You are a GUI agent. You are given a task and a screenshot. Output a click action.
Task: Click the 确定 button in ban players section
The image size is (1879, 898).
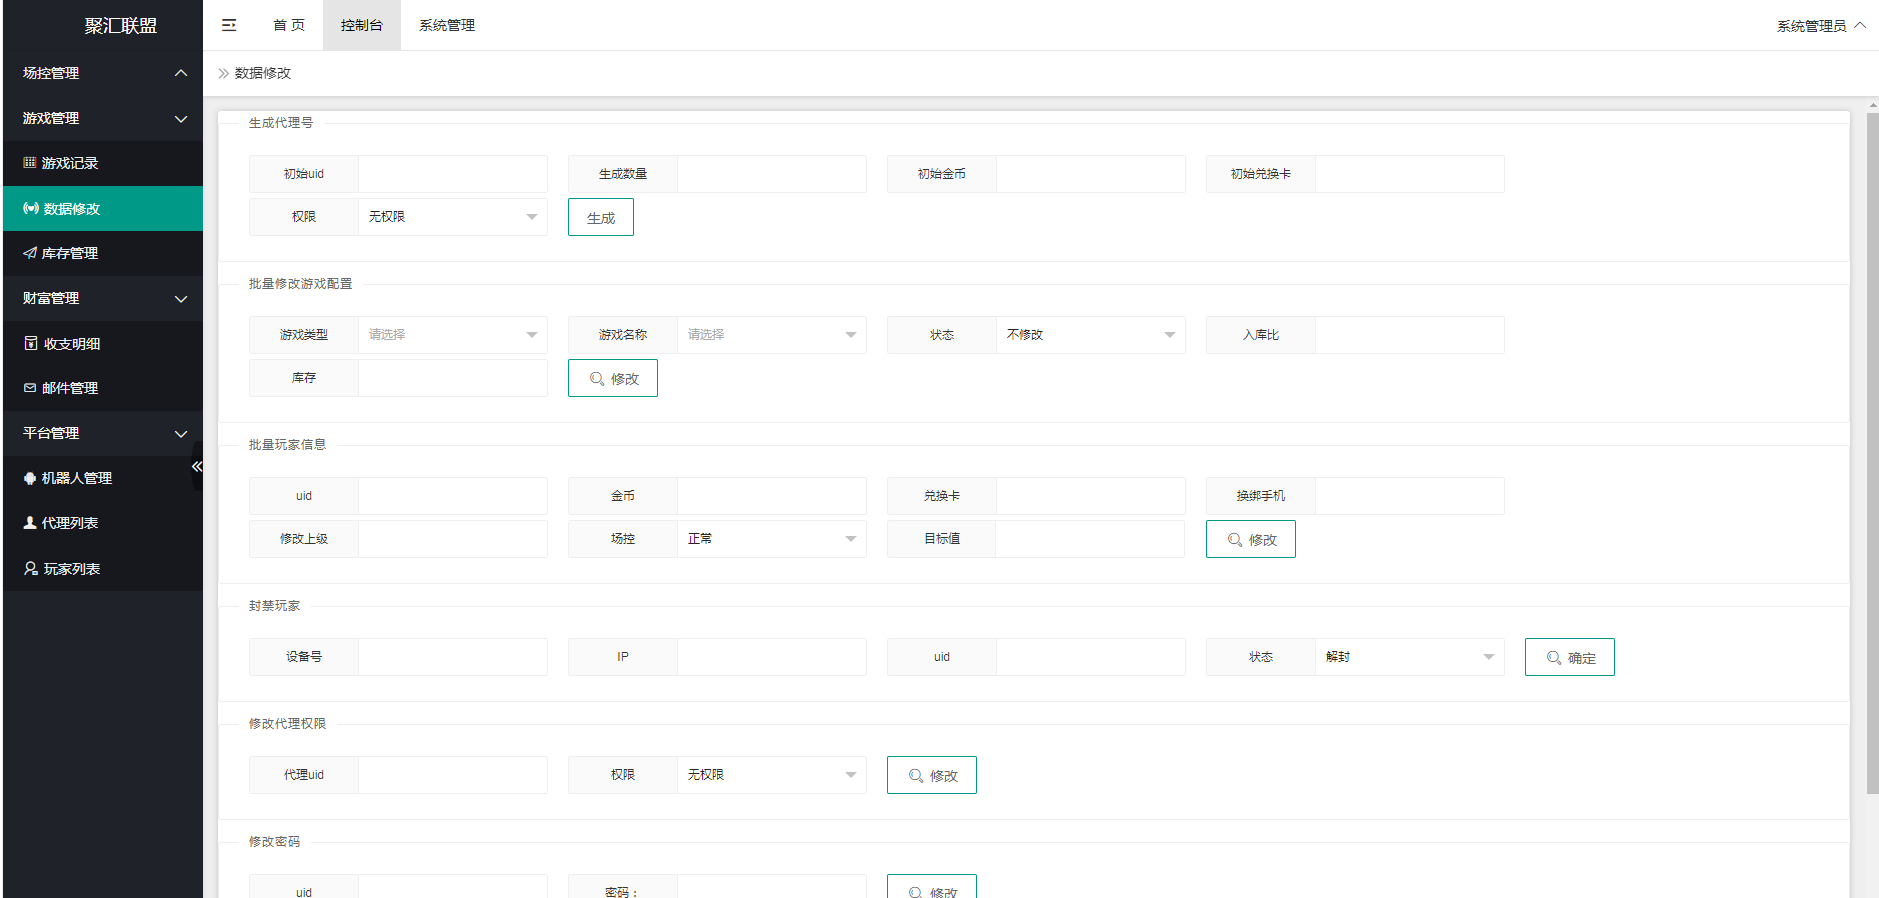[x=1569, y=657]
